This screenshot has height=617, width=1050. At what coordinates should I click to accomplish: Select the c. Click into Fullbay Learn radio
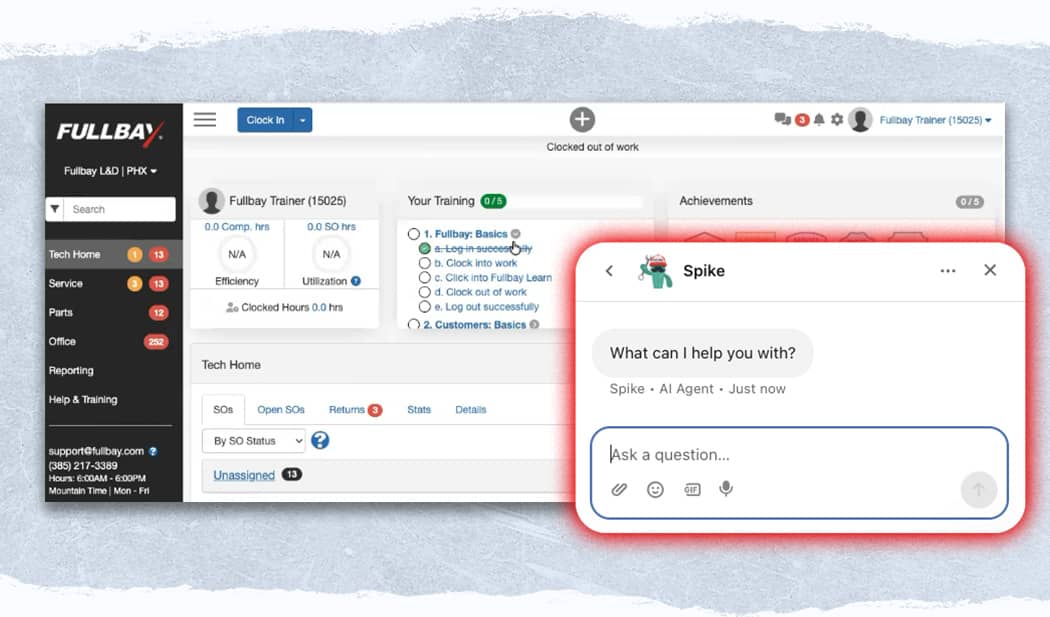click(425, 277)
